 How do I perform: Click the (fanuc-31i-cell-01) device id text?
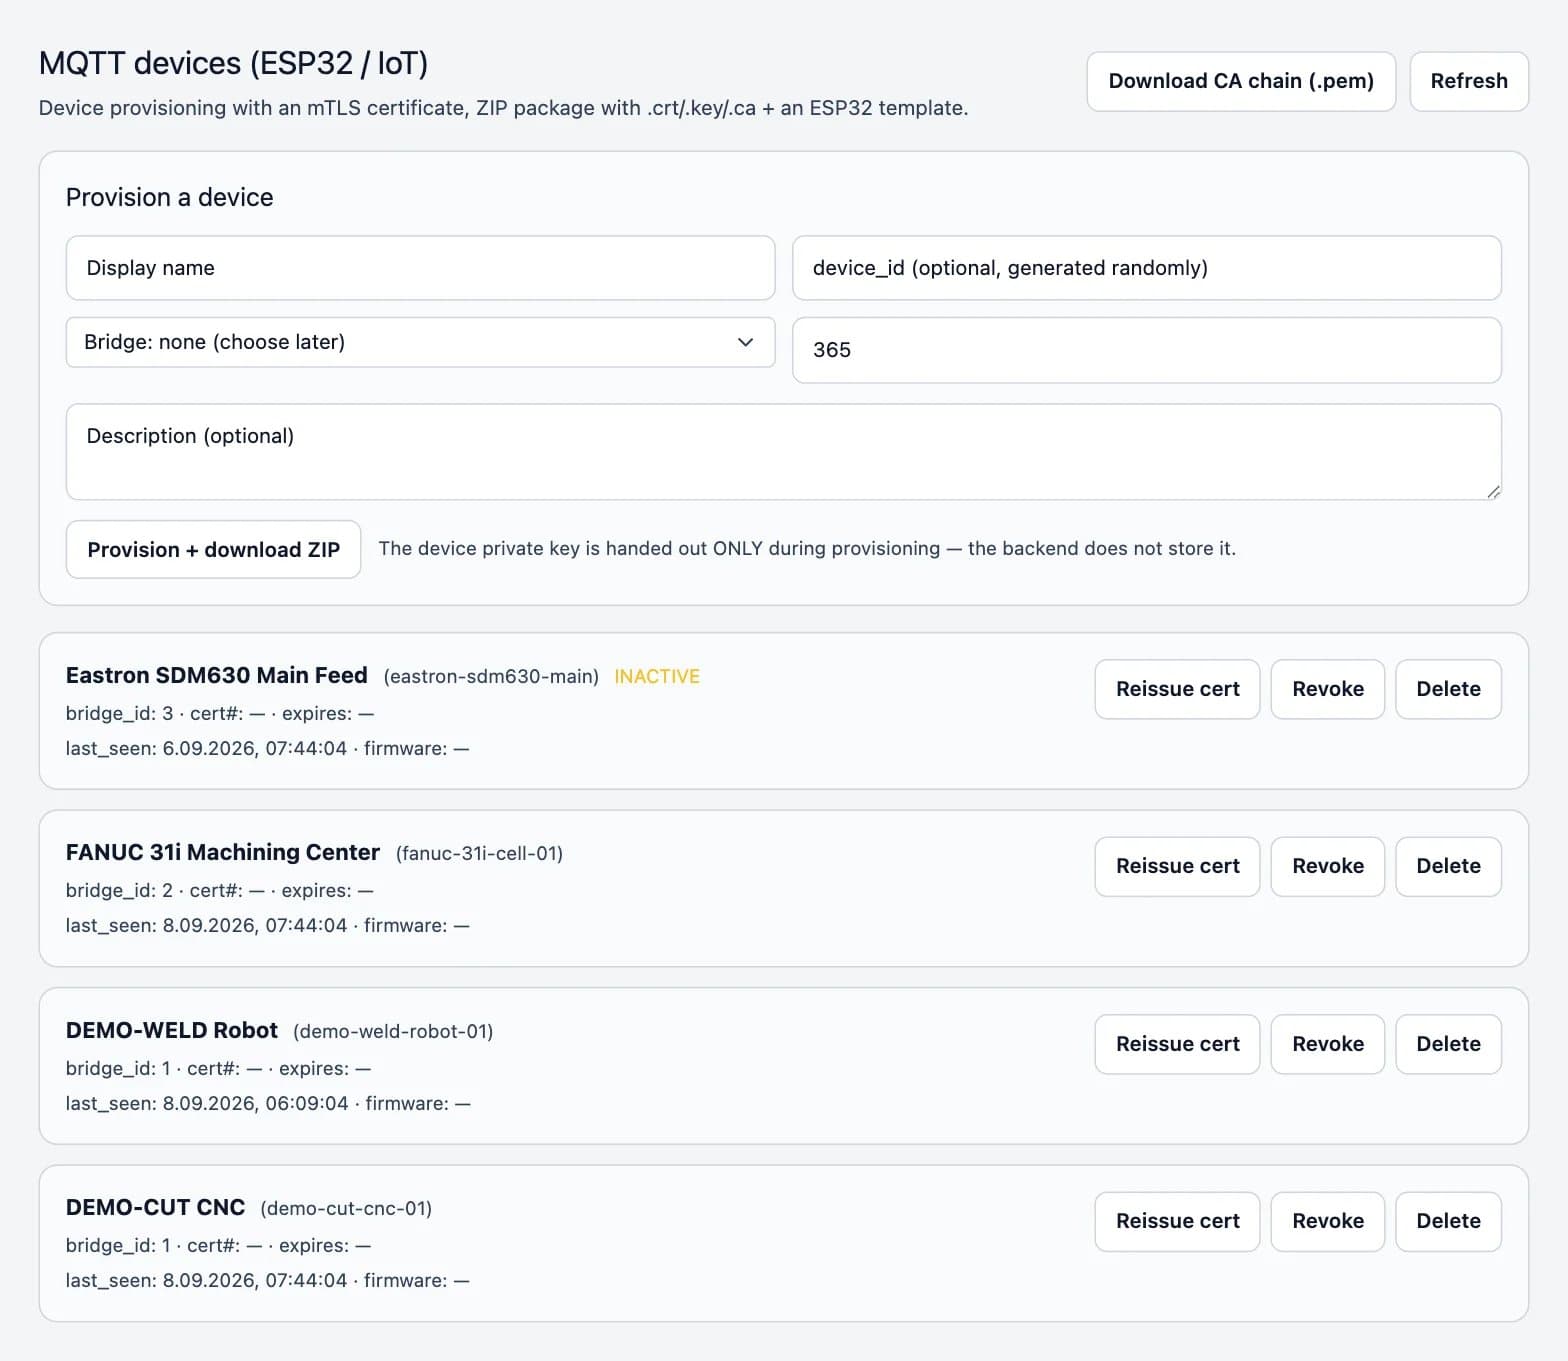(x=479, y=854)
